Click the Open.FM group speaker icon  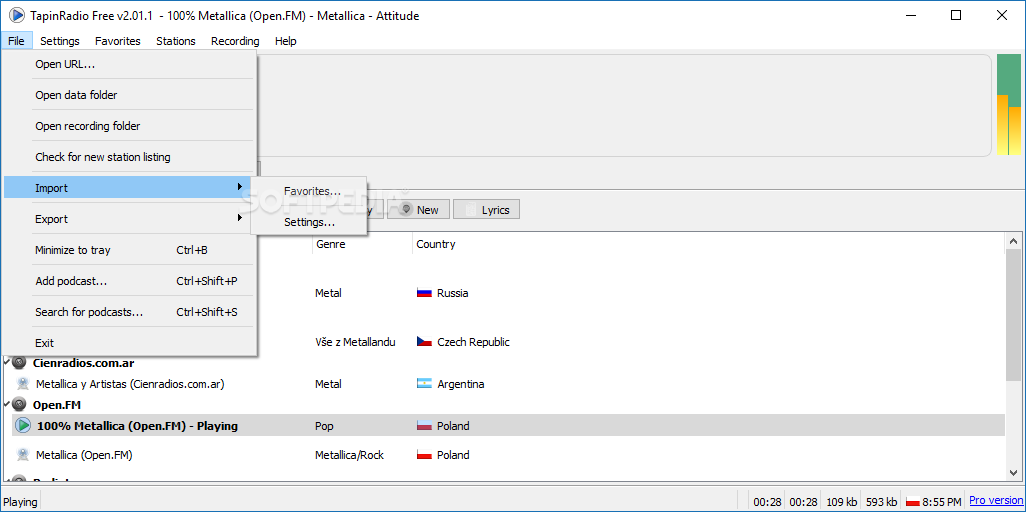[20, 404]
